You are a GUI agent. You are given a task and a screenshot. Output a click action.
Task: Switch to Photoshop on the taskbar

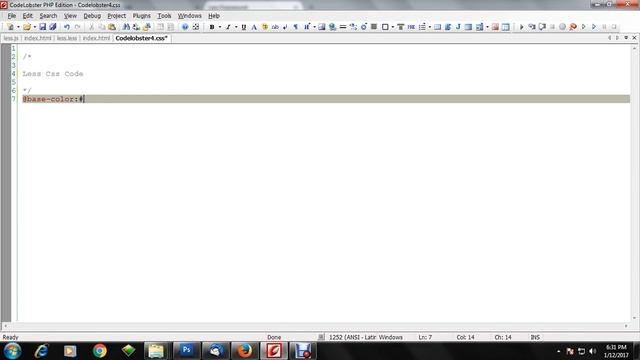[x=187, y=351]
